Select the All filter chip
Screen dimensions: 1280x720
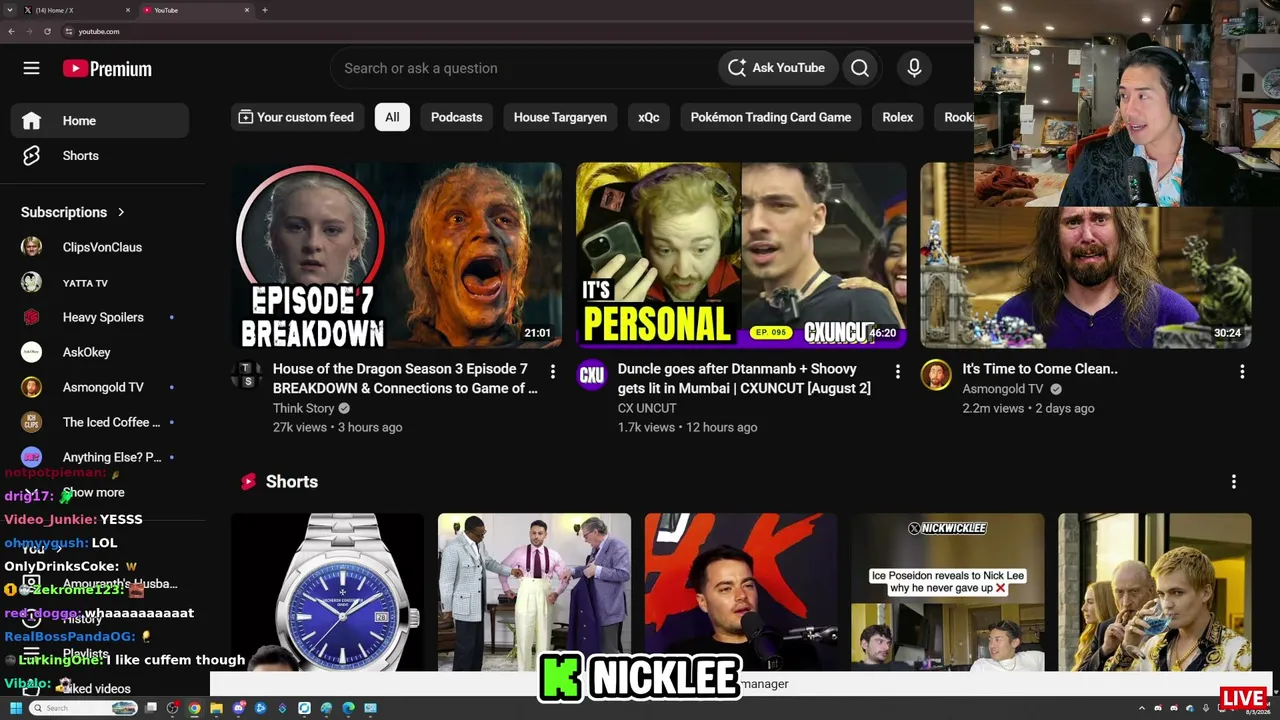(392, 117)
